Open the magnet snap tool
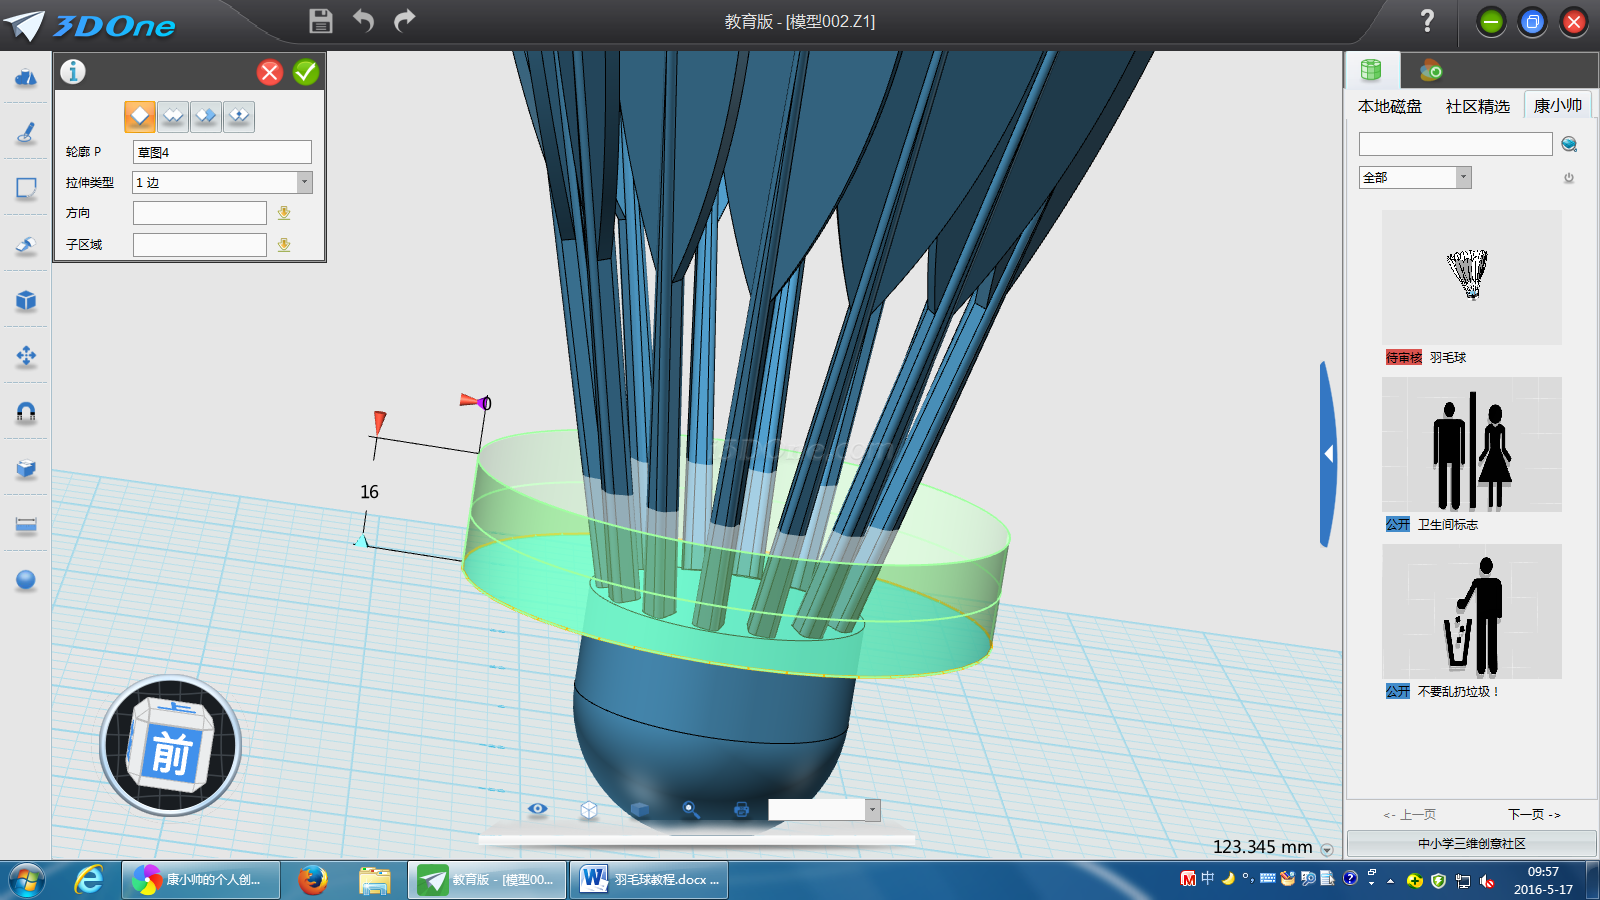The width and height of the screenshot is (1600, 900). point(26,412)
